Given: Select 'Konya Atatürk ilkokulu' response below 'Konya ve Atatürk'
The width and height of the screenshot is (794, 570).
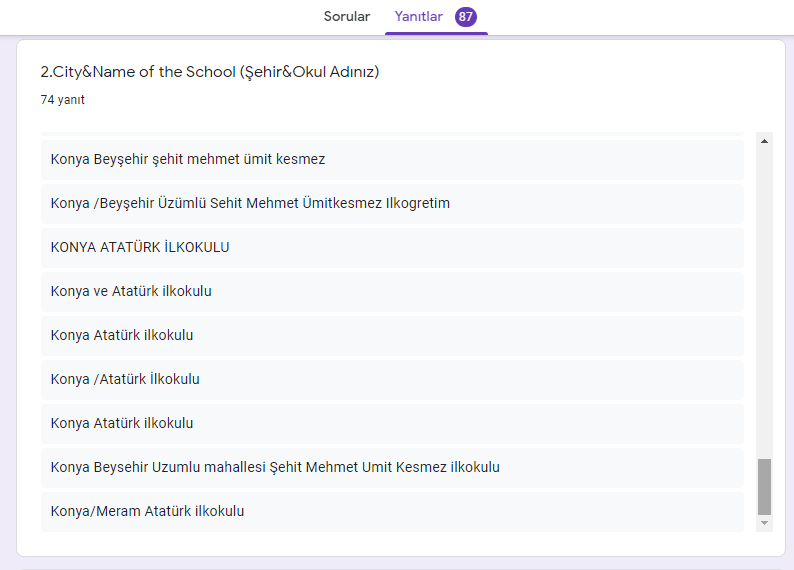Looking at the screenshot, I should point(122,335).
